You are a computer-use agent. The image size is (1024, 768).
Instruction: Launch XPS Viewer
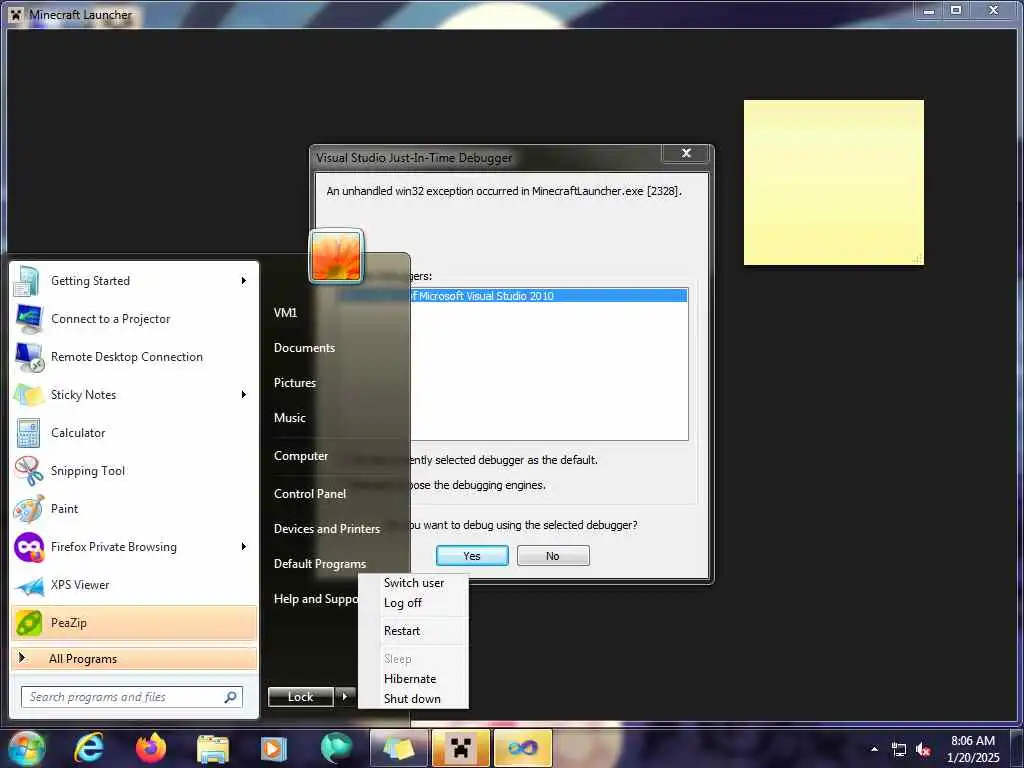(x=134, y=584)
